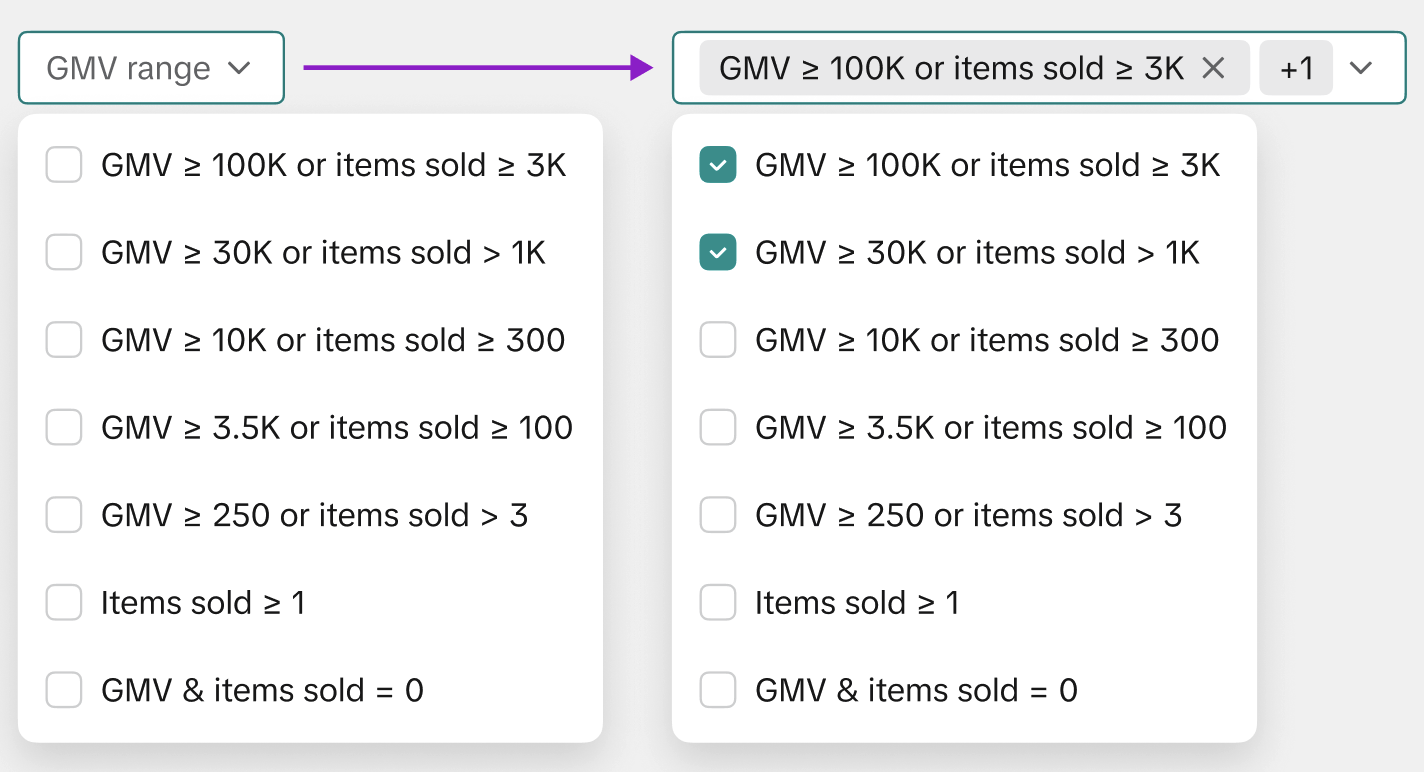Check GMV ≥ 10K in right list
1424x772 pixels.
click(x=718, y=340)
